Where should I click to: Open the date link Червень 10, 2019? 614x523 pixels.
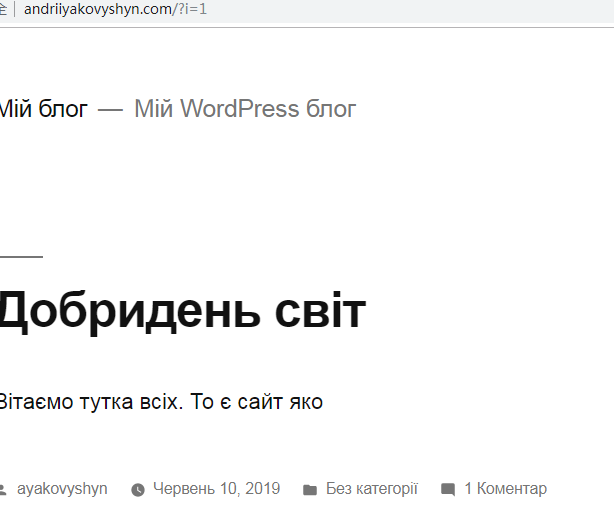pyautogui.click(x=217, y=489)
